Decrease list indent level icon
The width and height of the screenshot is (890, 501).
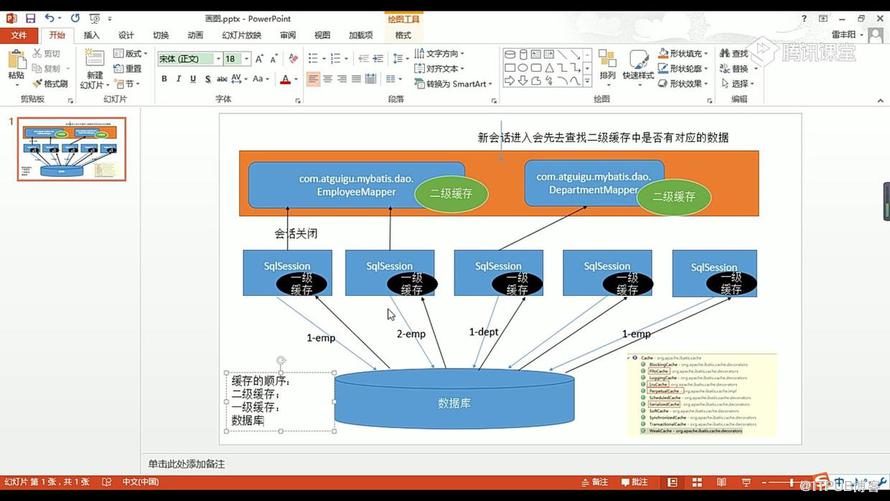coord(364,58)
